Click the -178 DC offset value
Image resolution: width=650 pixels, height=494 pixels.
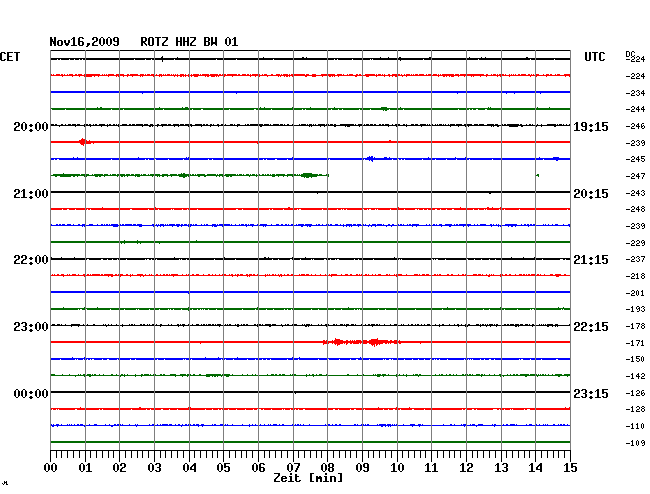(x=635, y=327)
